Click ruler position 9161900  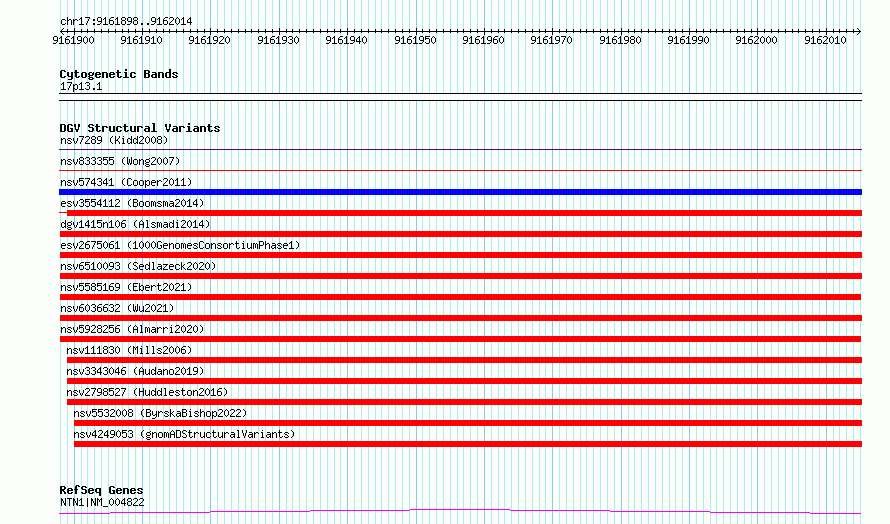73,40
